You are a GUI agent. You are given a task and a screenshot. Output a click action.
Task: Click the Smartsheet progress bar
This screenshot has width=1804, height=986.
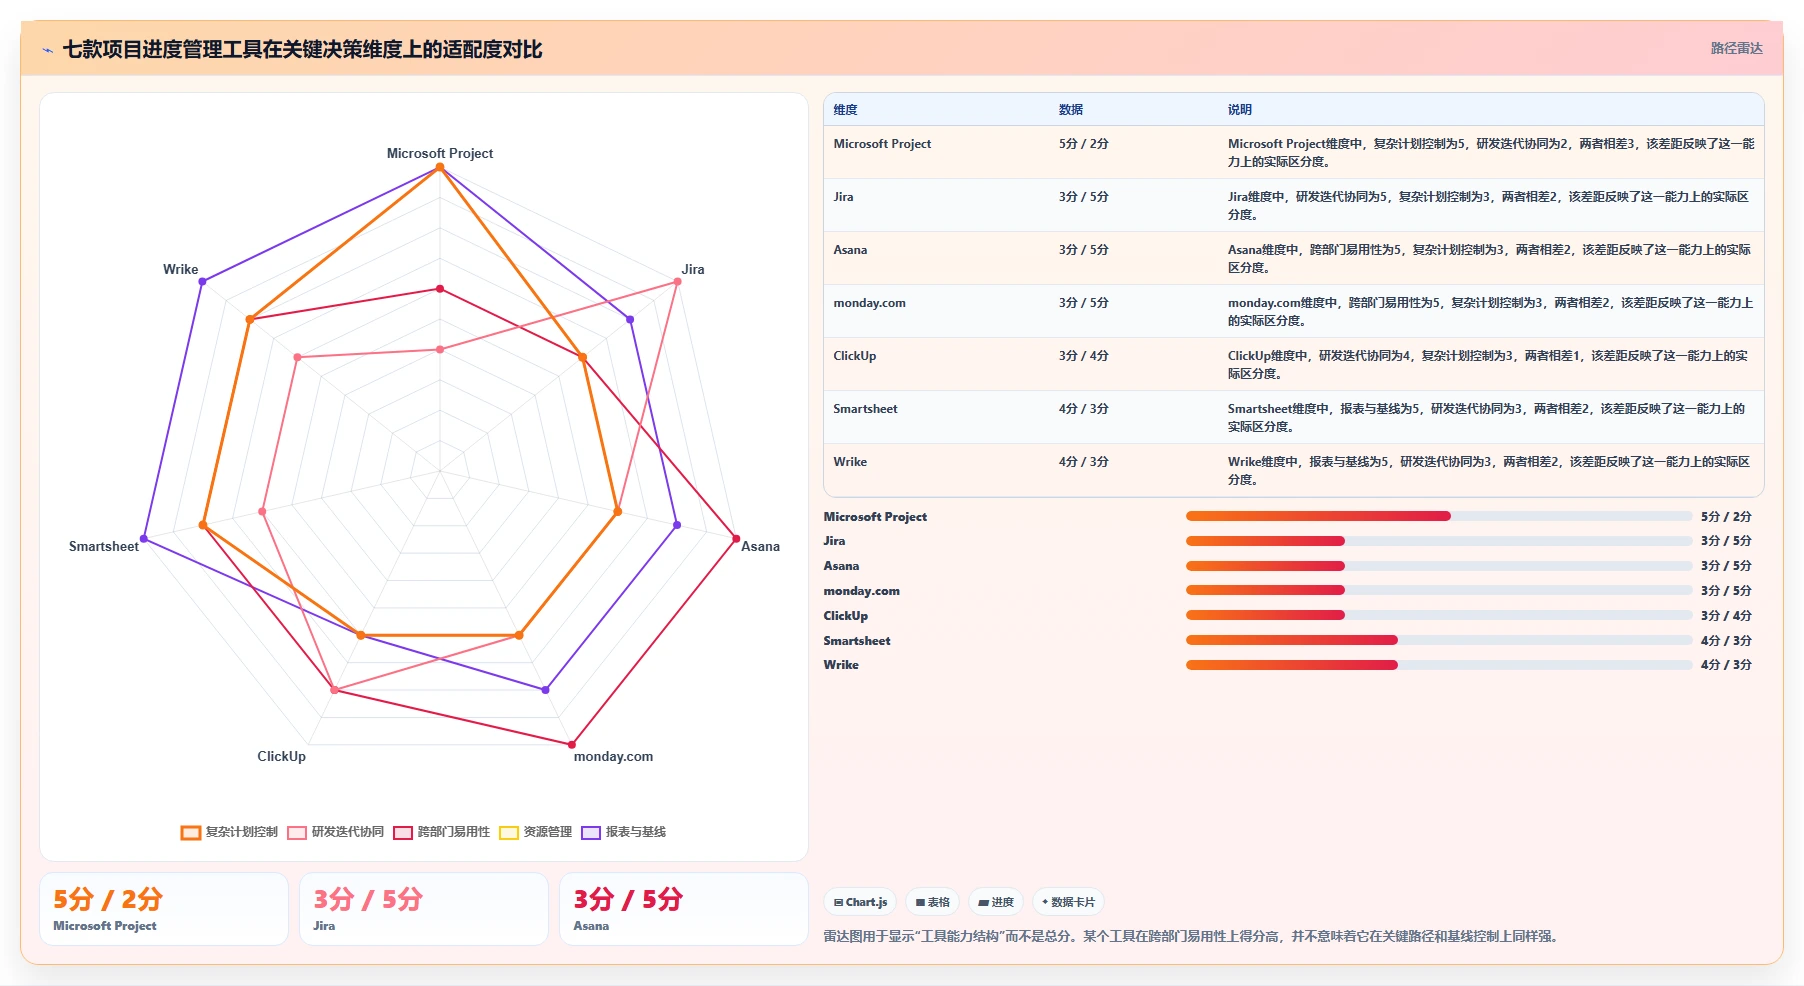[x=1438, y=640]
